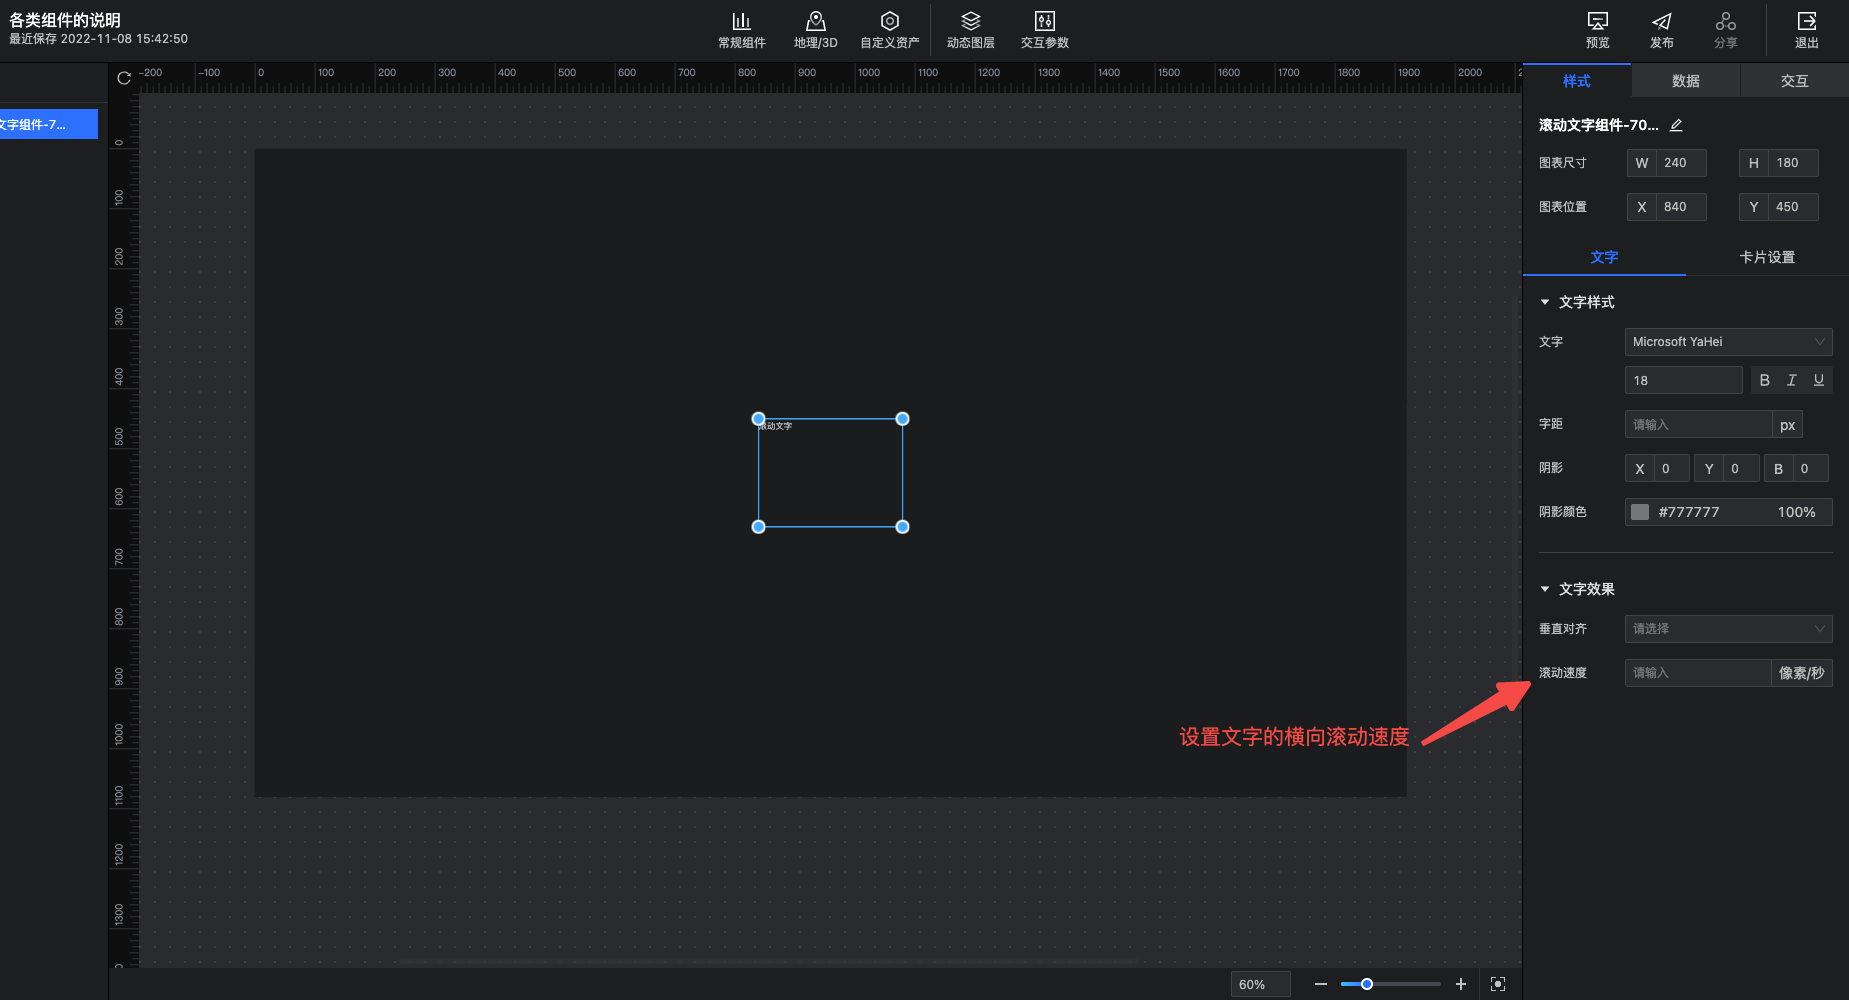Toggle italic text formatting
Image resolution: width=1849 pixels, height=1000 pixels.
[1791, 380]
